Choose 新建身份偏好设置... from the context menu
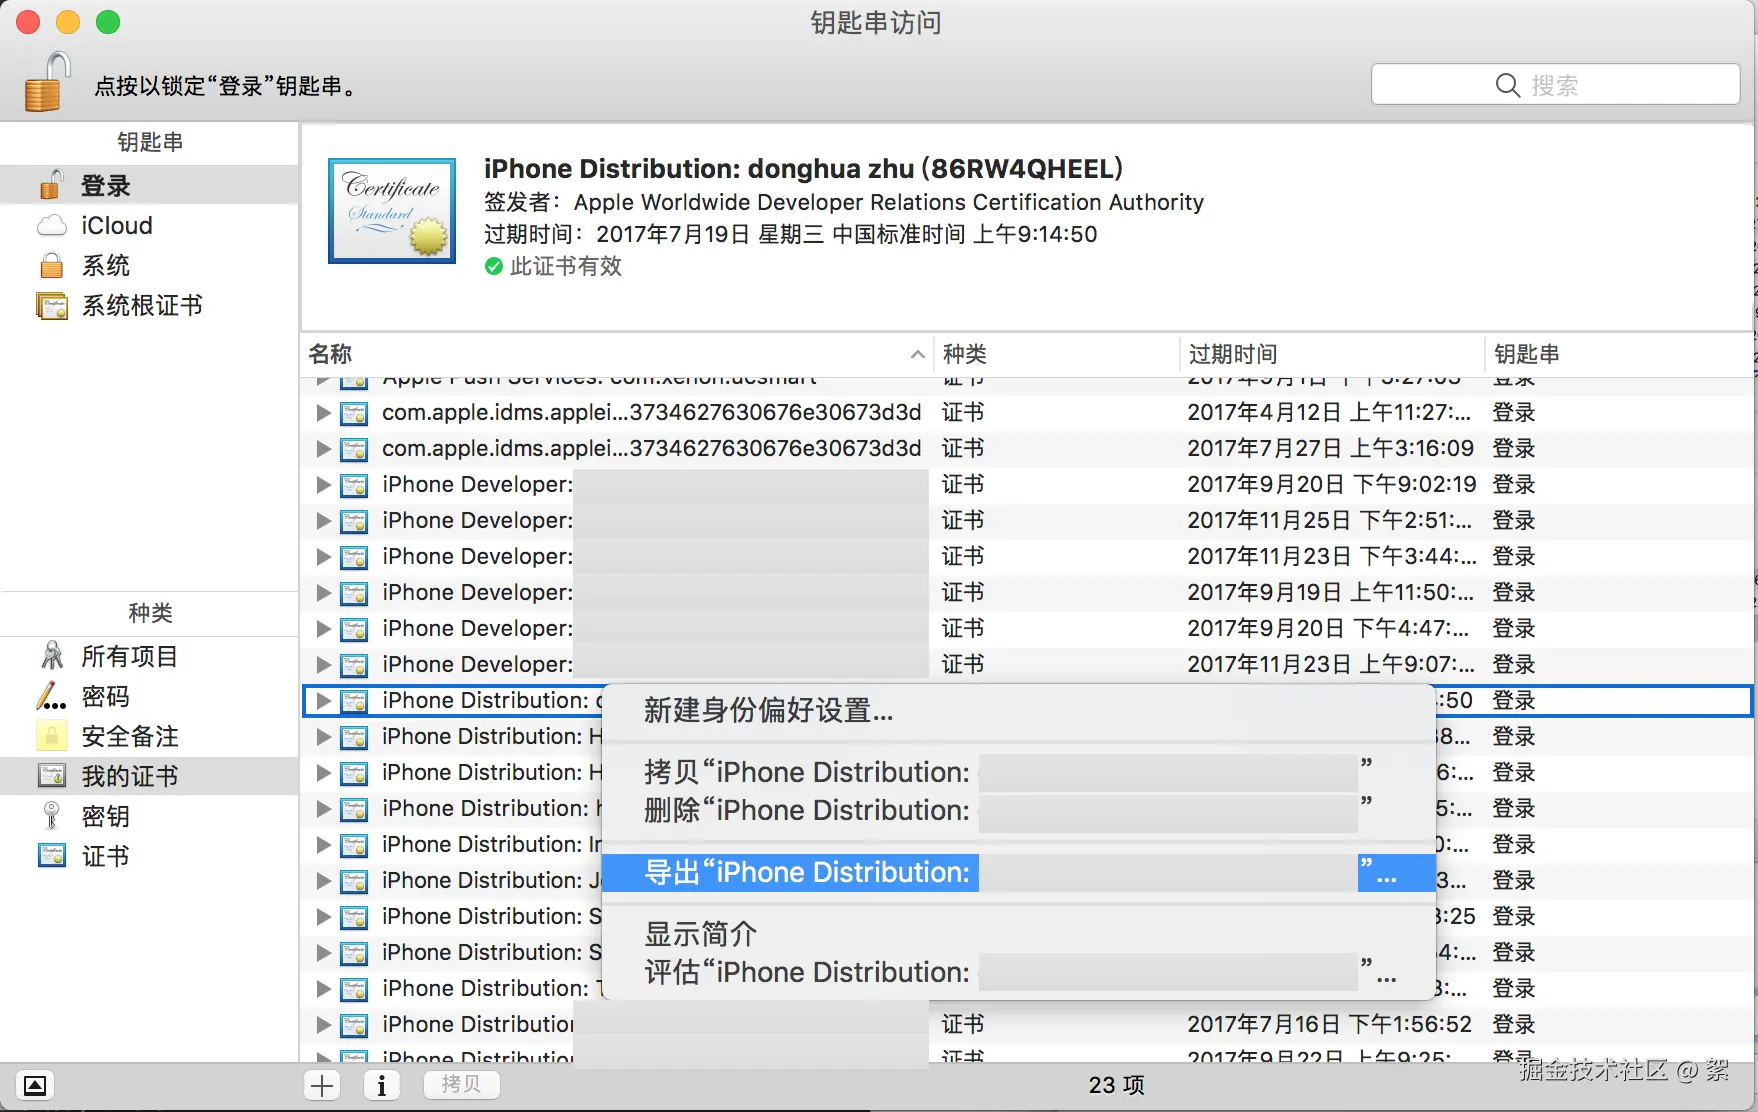This screenshot has width=1758, height=1112. click(x=1018, y=711)
